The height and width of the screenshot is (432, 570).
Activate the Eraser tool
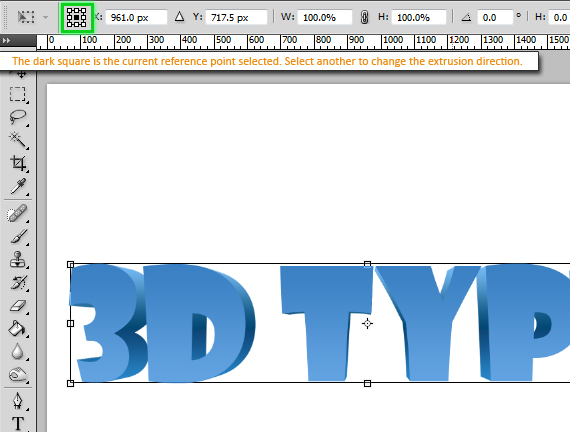(18, 306)
